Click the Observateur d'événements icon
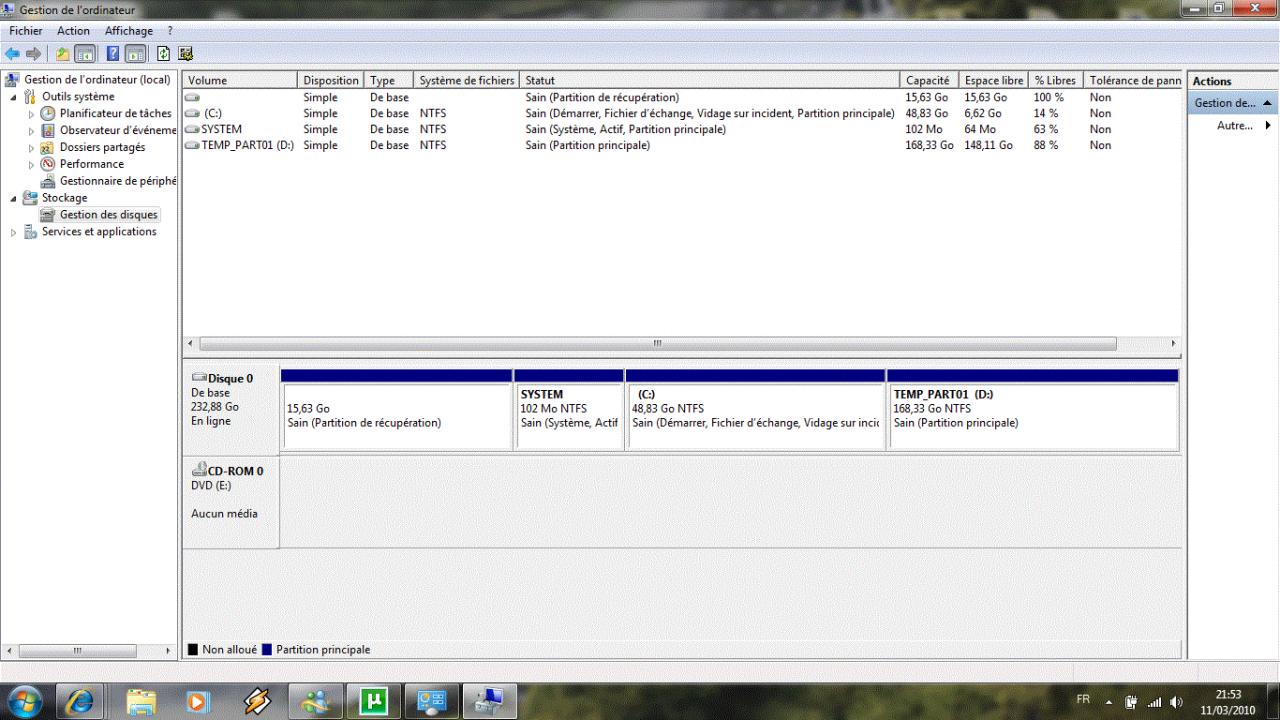 (48, 131)
